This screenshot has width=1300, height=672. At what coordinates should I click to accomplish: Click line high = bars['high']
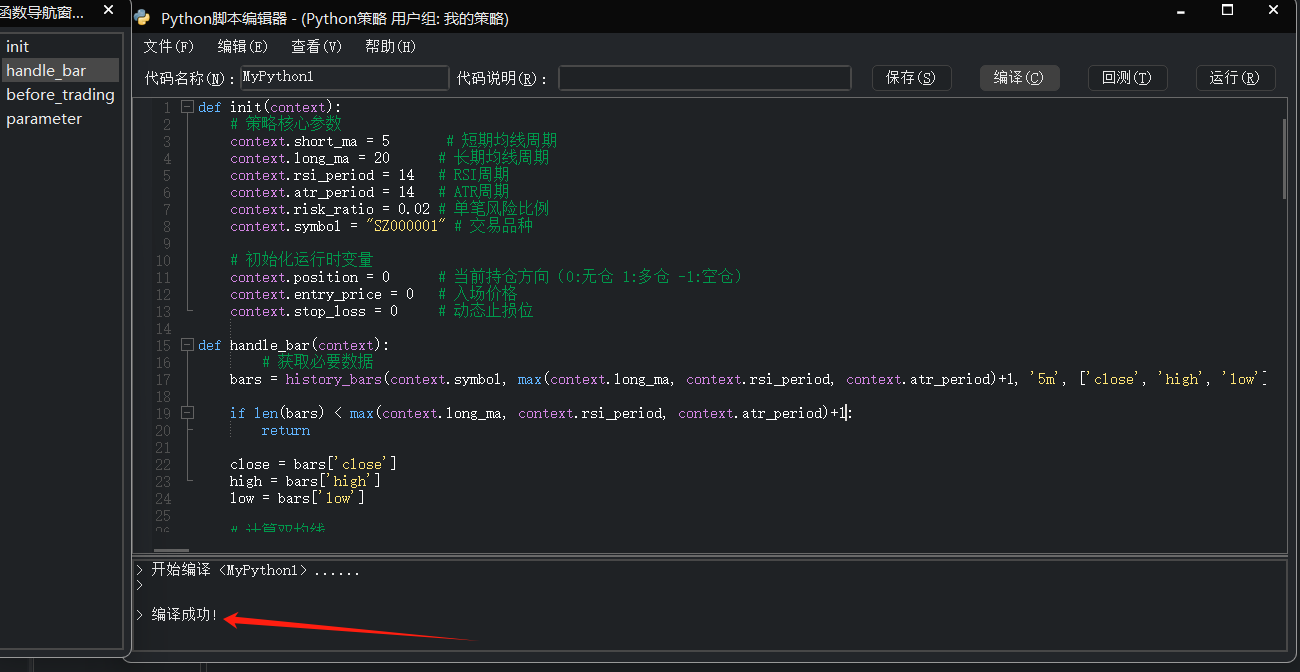305,481
